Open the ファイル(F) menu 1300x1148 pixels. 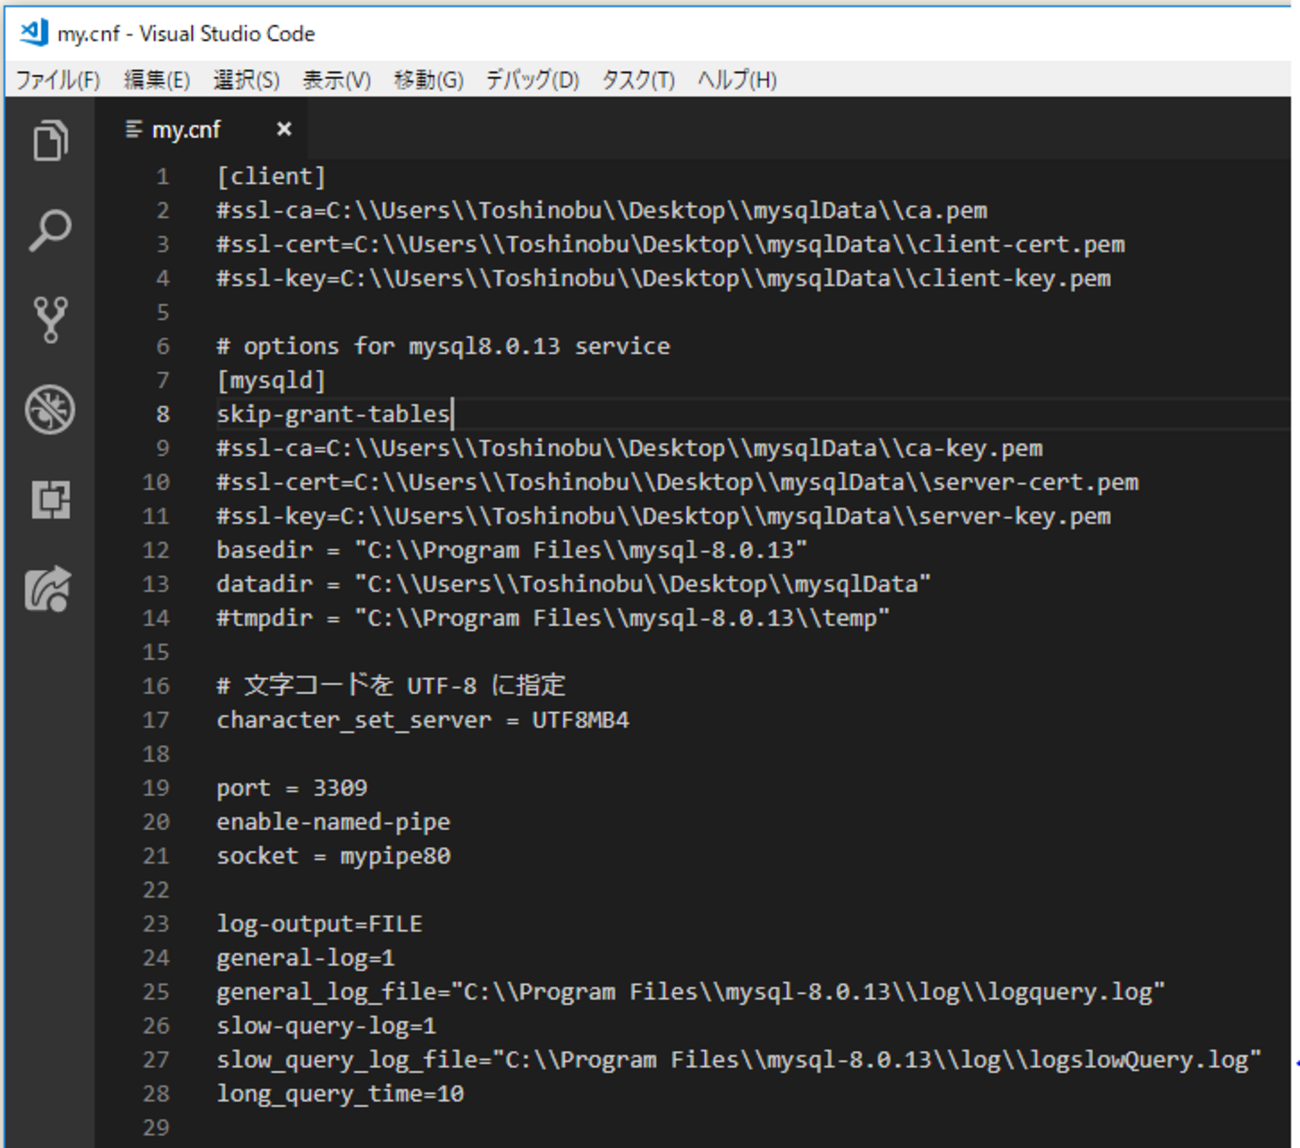click(x=58, y=80)
